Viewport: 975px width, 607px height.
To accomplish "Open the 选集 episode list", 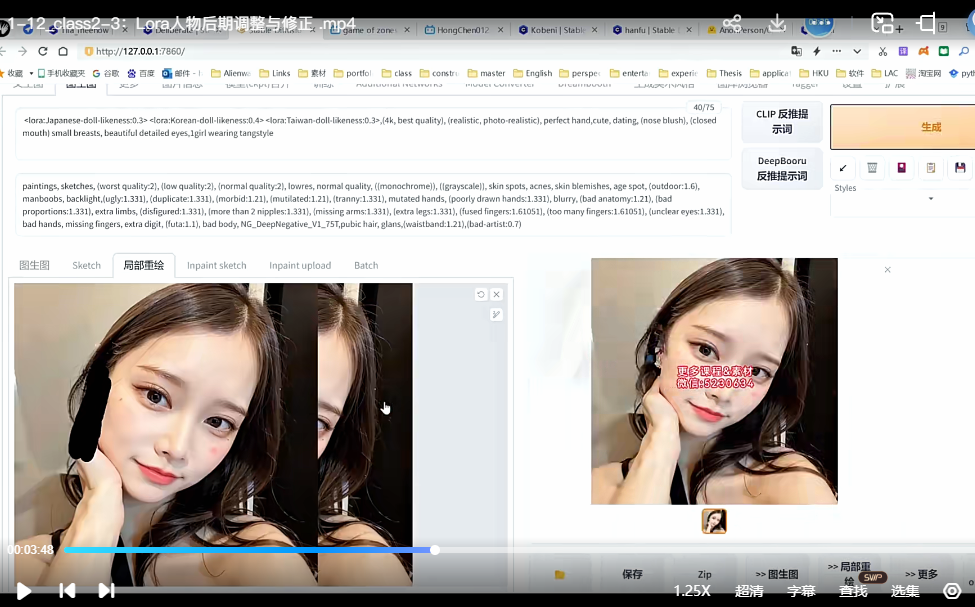I will 905,591.
